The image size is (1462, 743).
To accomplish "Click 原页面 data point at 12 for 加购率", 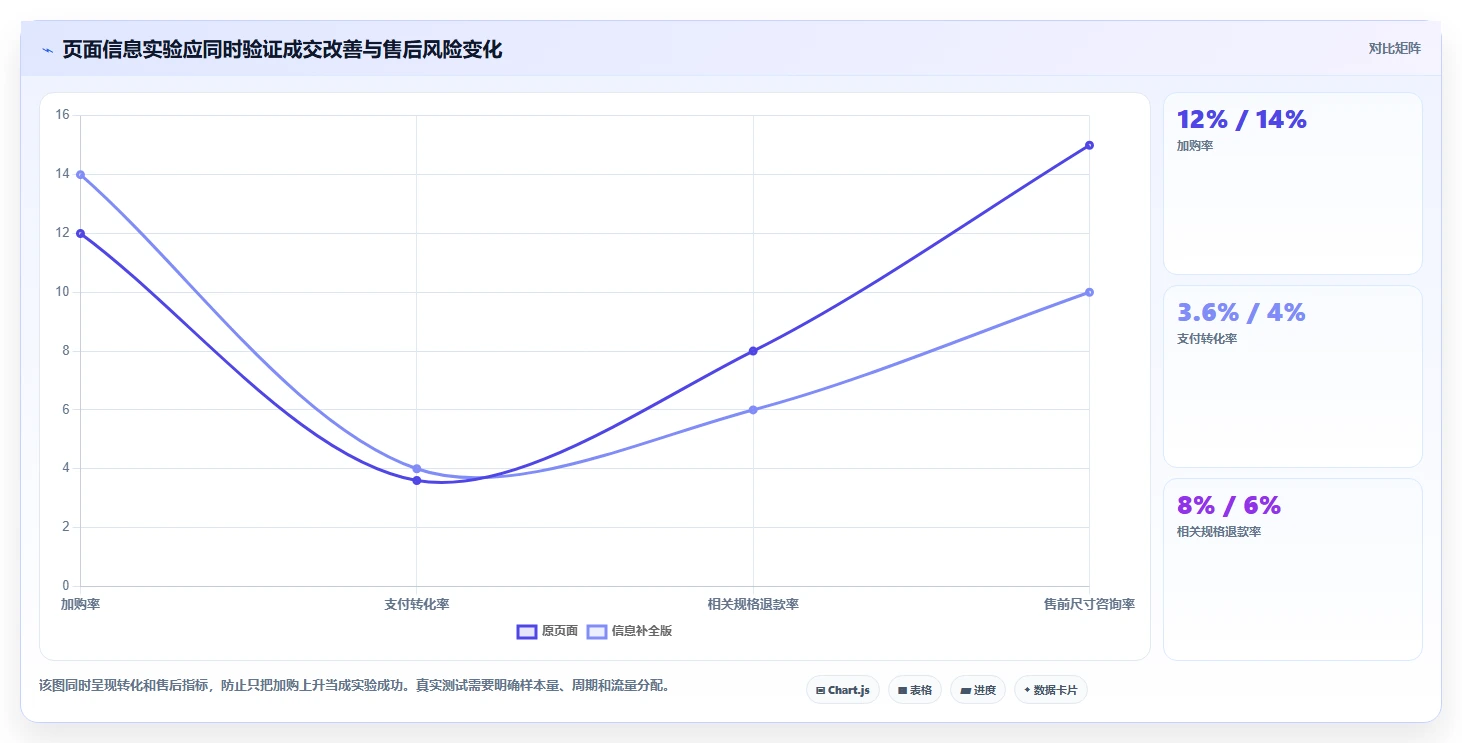I will (x=80, y=233).
